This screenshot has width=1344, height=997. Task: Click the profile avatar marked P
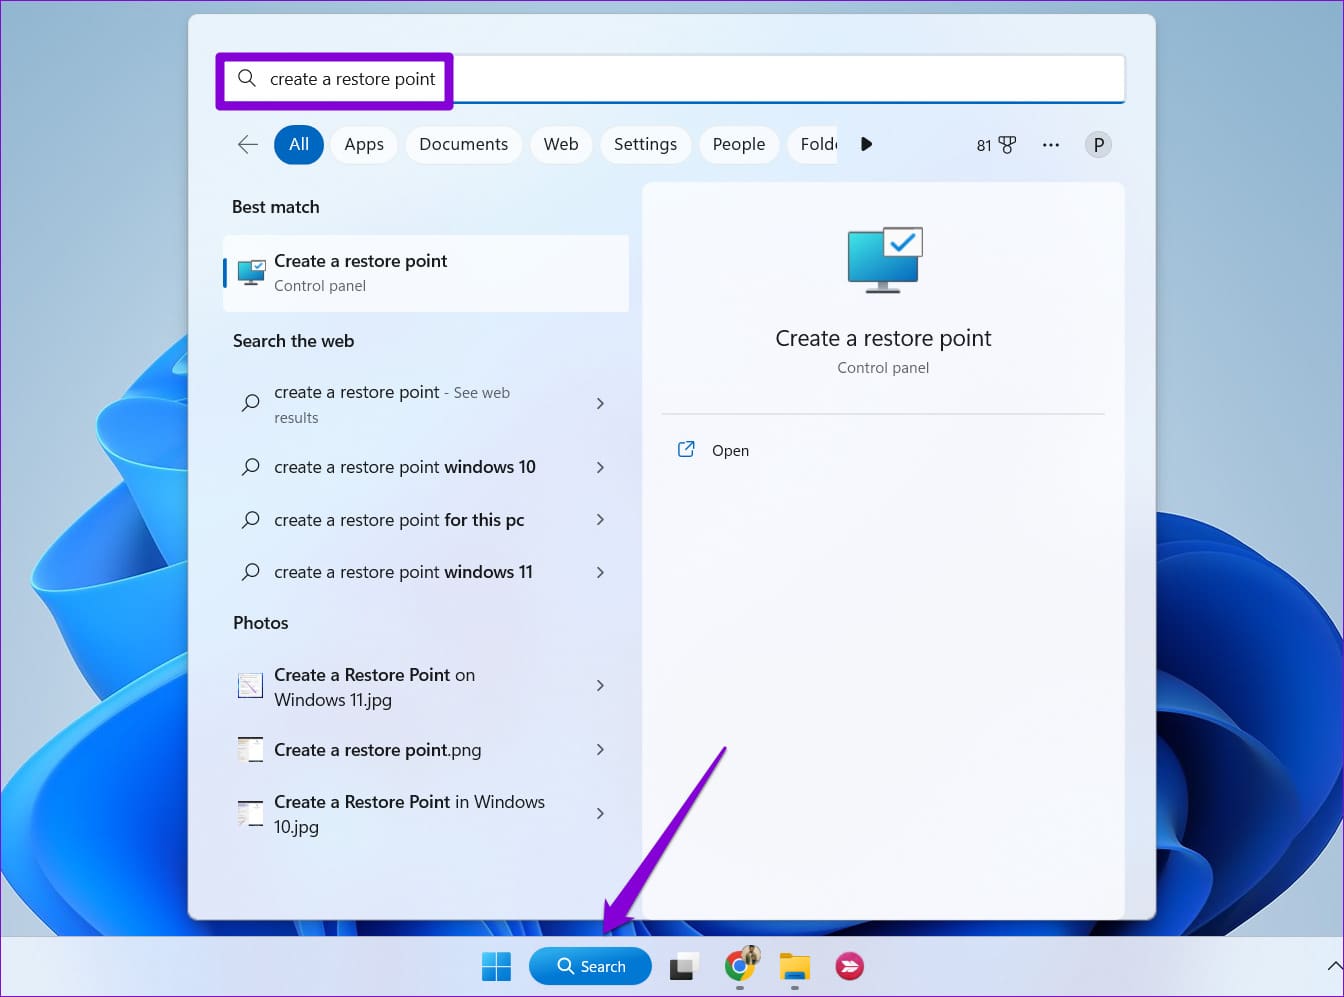click(1098, 144)
